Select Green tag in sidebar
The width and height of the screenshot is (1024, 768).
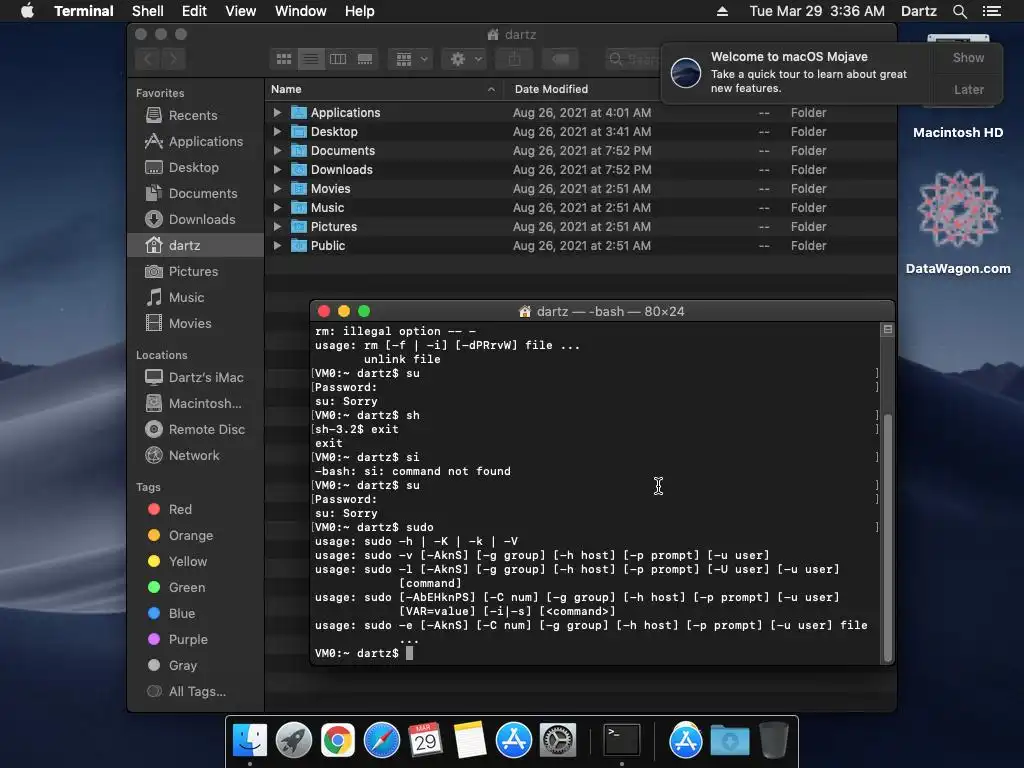pyautogui.click(x=196, y=587)
